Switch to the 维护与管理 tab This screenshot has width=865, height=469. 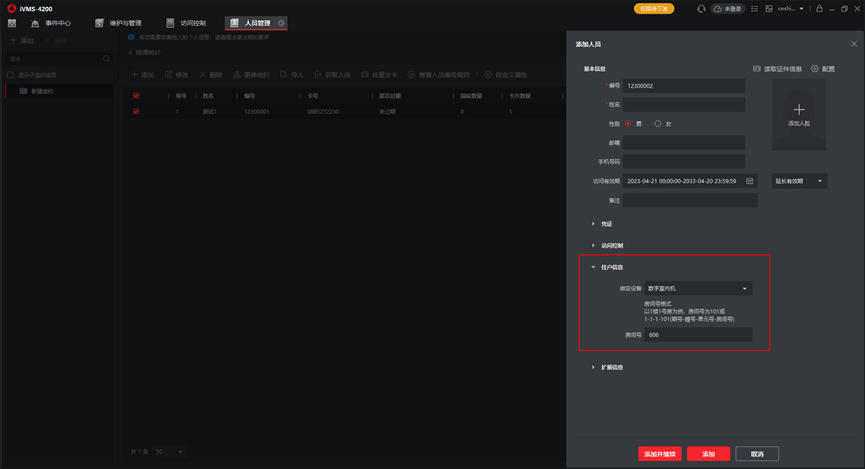pos(119,23)
